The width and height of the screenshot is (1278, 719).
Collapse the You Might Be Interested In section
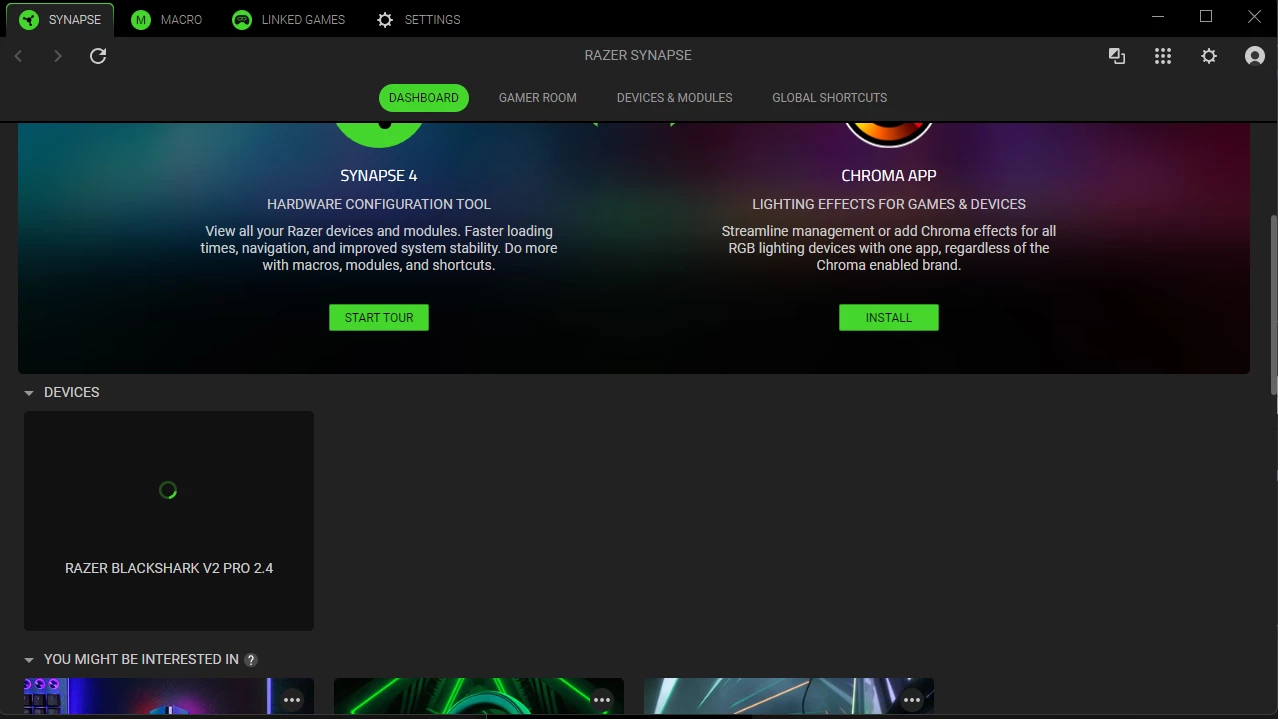click(x=29, y=660)
